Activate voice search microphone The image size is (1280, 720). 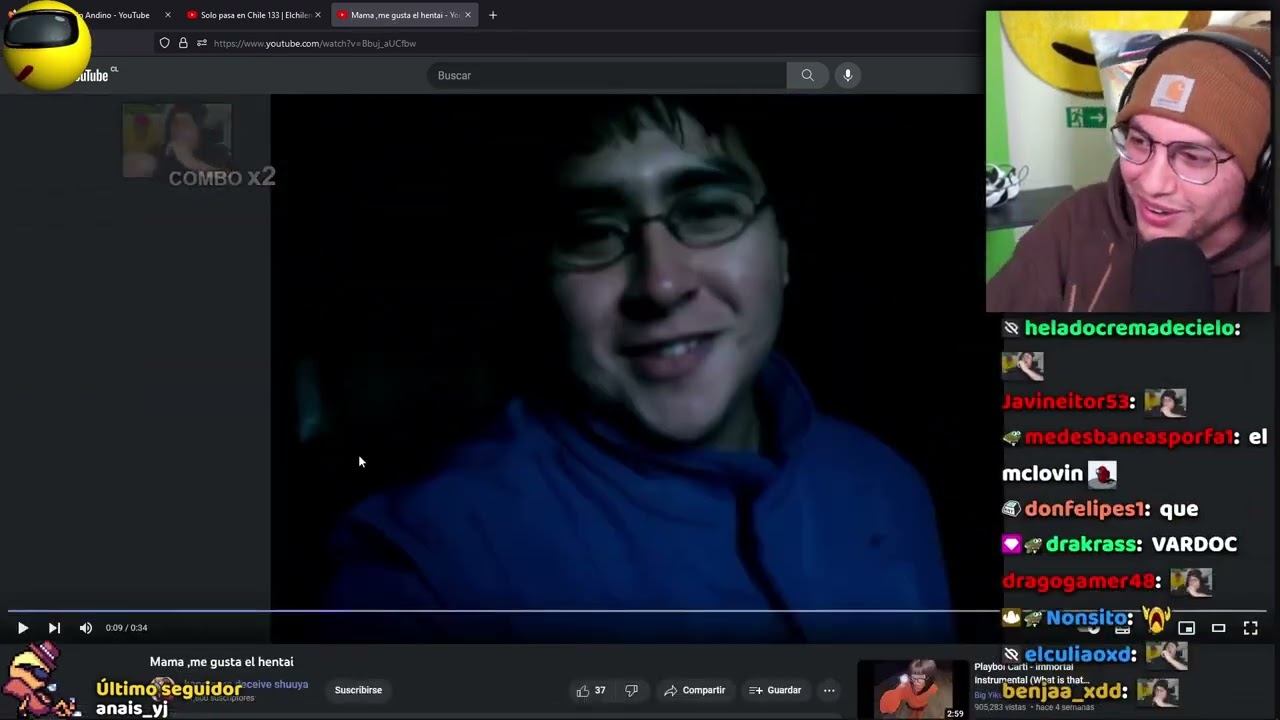[847, 75]
